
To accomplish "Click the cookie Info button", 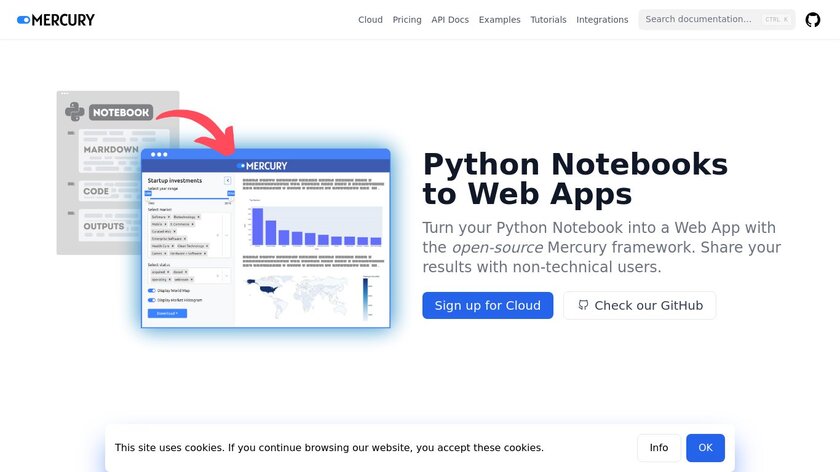I will [659, 448].
